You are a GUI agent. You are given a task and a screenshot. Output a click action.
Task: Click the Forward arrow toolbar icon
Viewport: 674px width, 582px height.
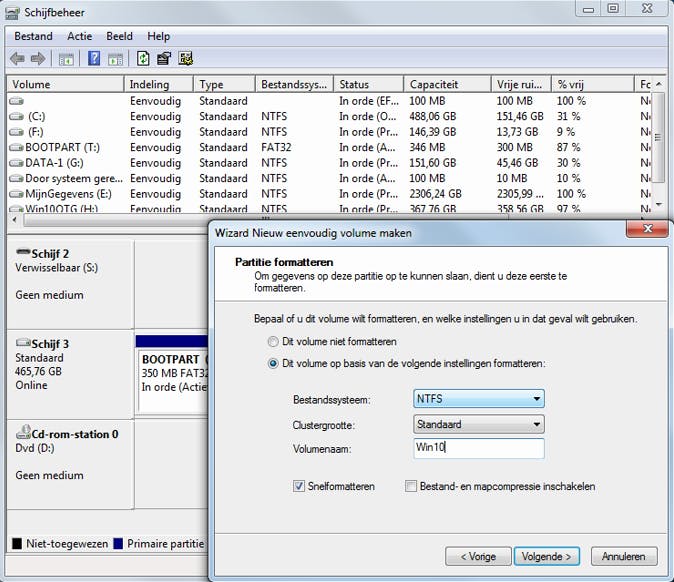38,58
